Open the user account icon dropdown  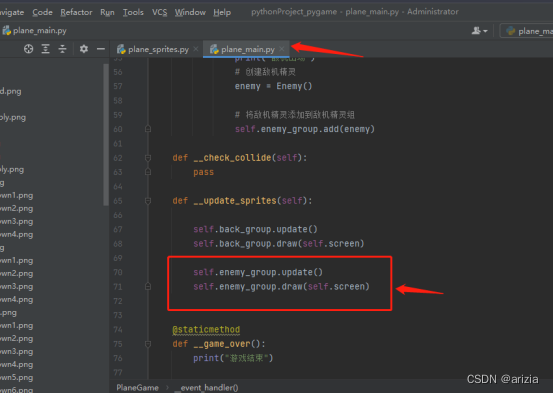[x=479, y=31]
